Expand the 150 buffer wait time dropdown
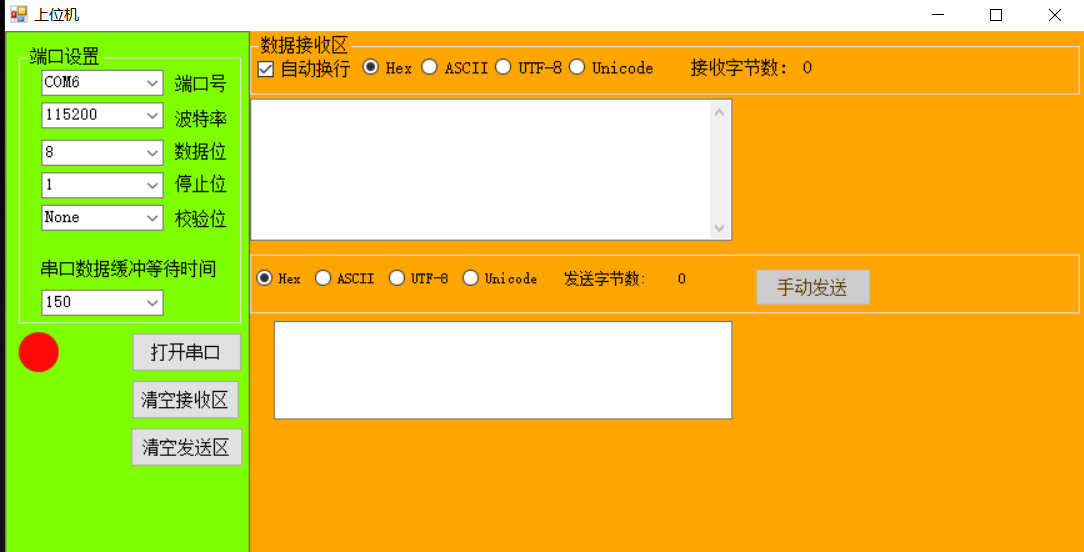The image size is (1084, 552). (x=102, y=302)
